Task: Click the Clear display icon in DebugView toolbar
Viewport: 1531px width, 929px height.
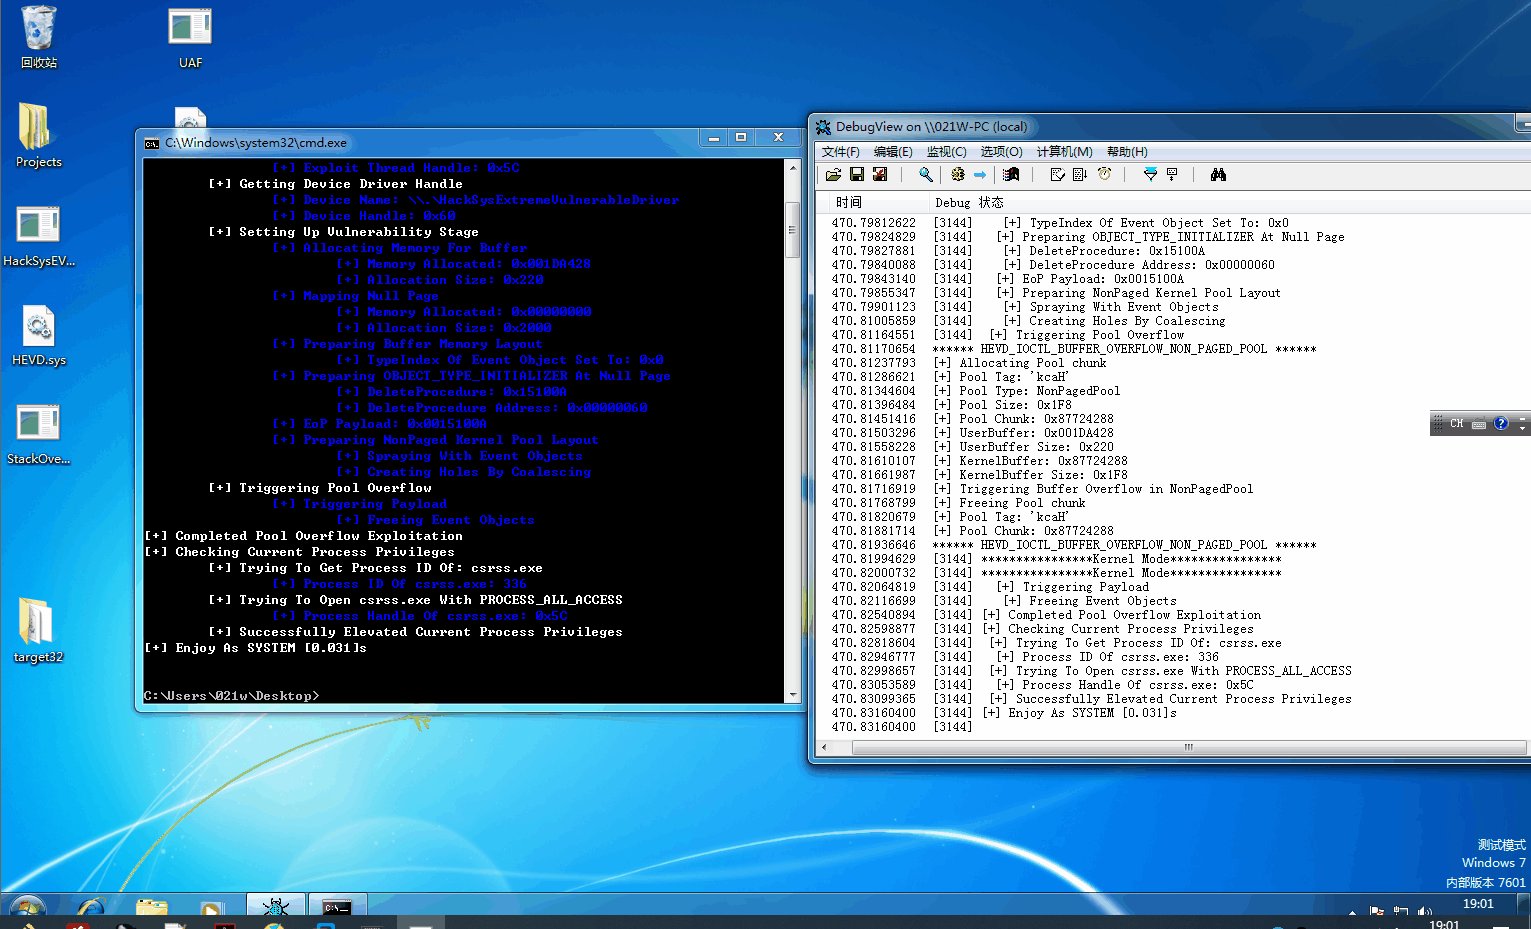Action: pos(1057,175)
